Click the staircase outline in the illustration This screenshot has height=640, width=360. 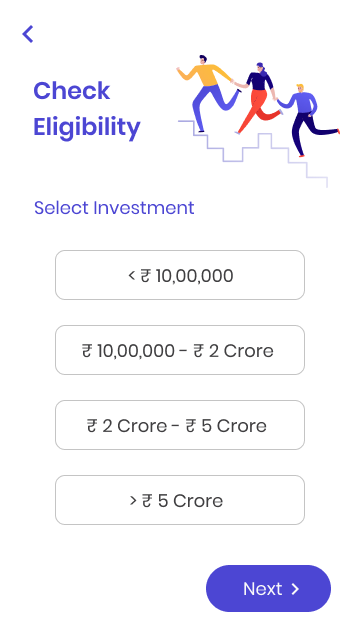tap(253, 154)
